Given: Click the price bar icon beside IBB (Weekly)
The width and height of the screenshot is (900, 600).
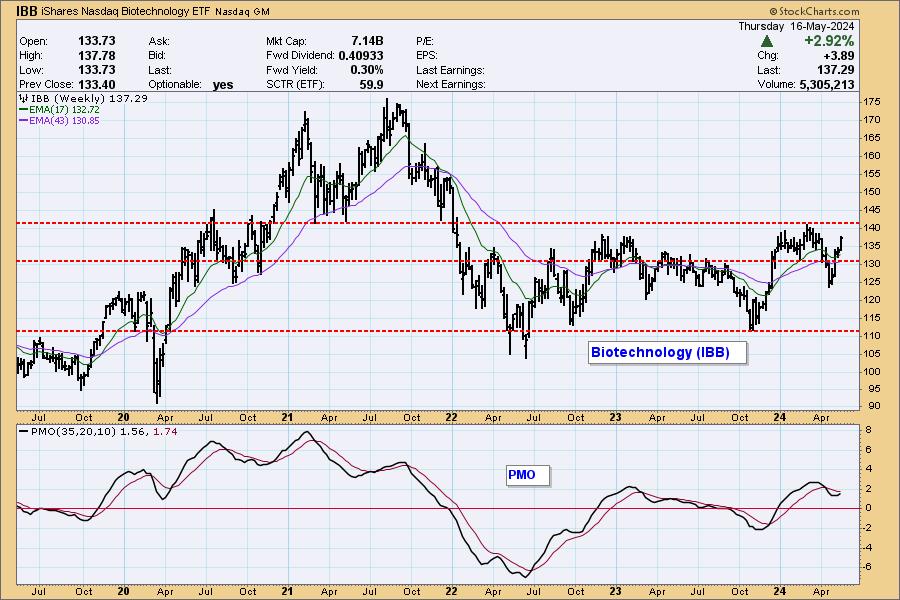Looking at the screenshot, I should click(x=24, y=98).
